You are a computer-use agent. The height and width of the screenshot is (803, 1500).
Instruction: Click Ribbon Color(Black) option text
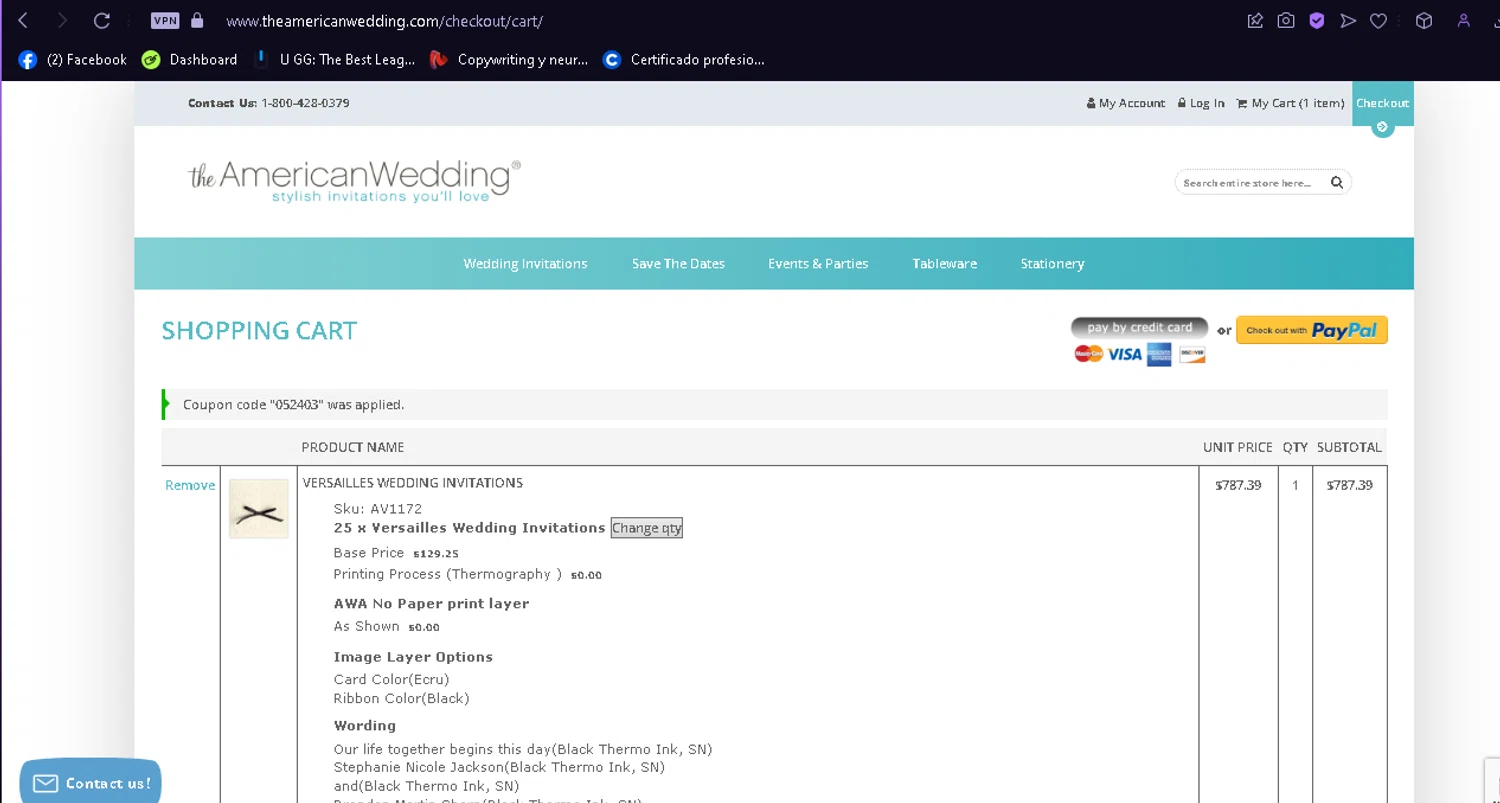[x=401, y=698]
